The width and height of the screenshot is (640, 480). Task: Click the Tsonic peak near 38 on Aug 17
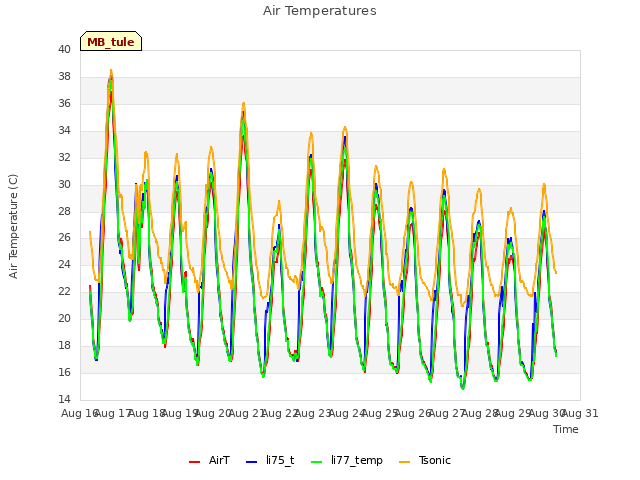(x=111, y=70)
